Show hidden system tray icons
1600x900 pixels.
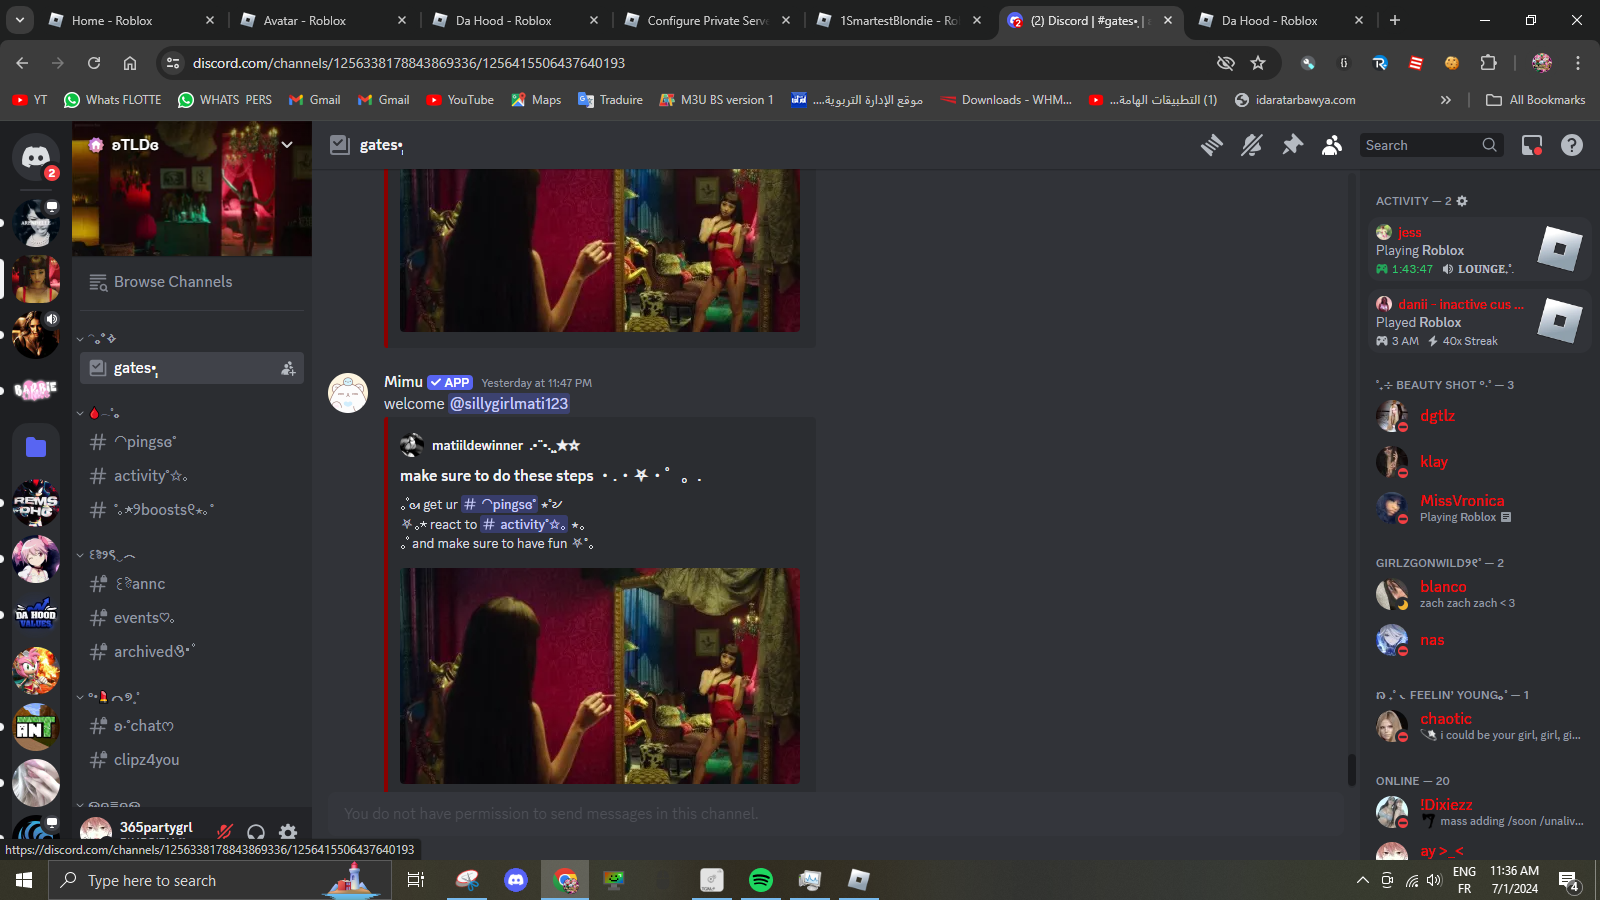[x=1362, y=880]
